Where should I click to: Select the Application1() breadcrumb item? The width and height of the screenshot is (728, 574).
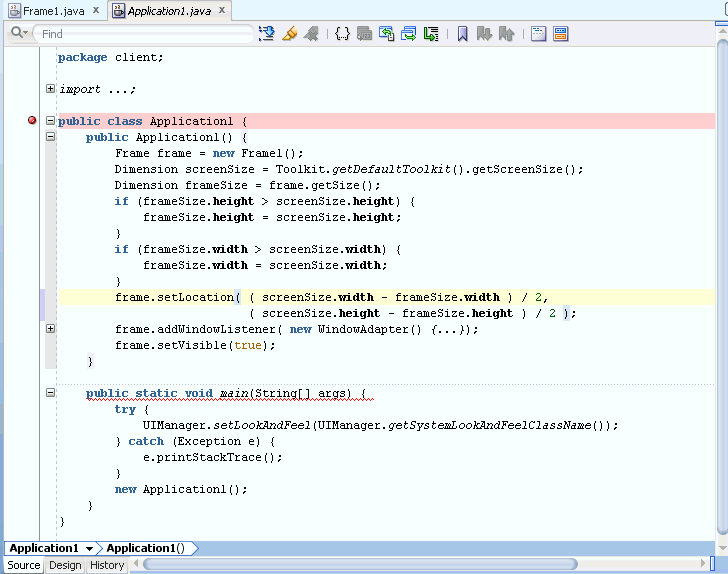(145, 548)
